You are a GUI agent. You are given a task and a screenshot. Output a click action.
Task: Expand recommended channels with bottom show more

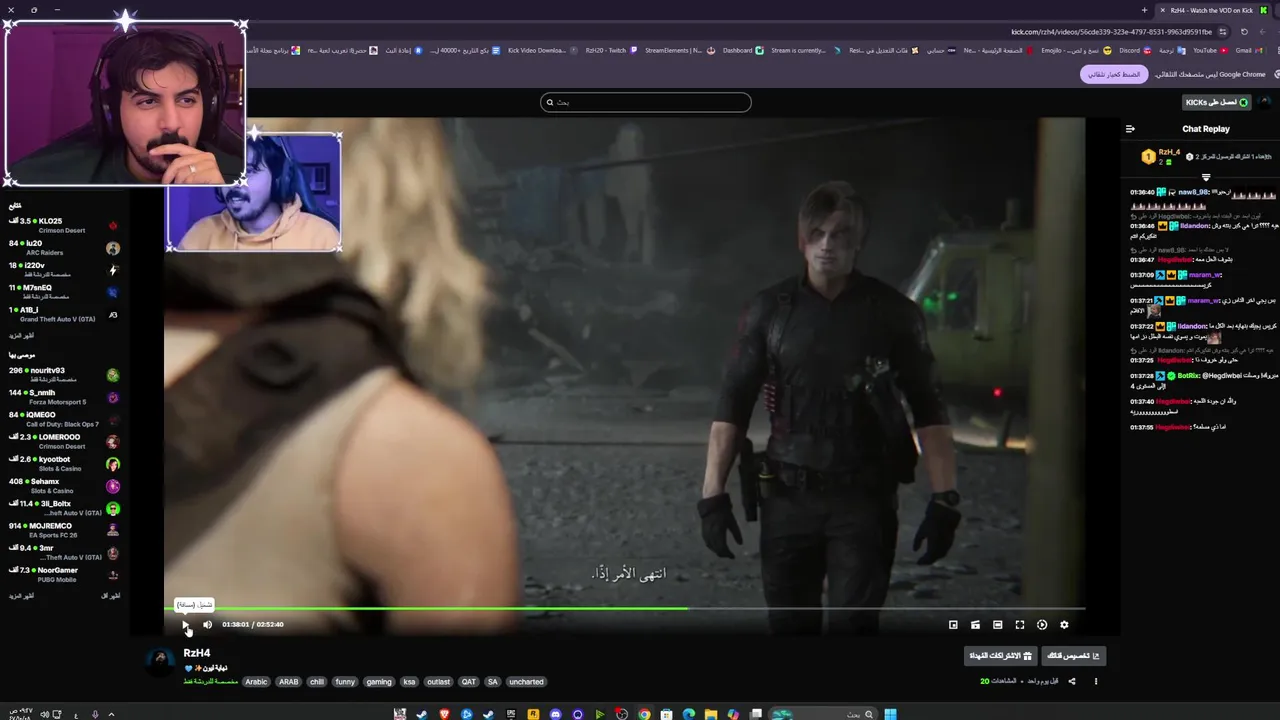click(22, 596)
